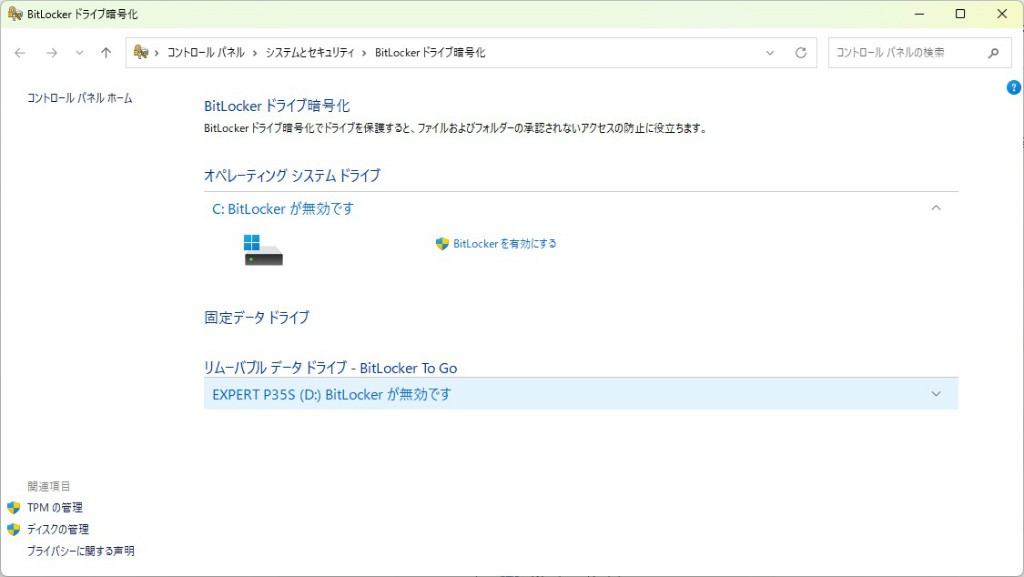
Task: Click the title bar BitLocker app icon
Action: (x=15, y=14)
